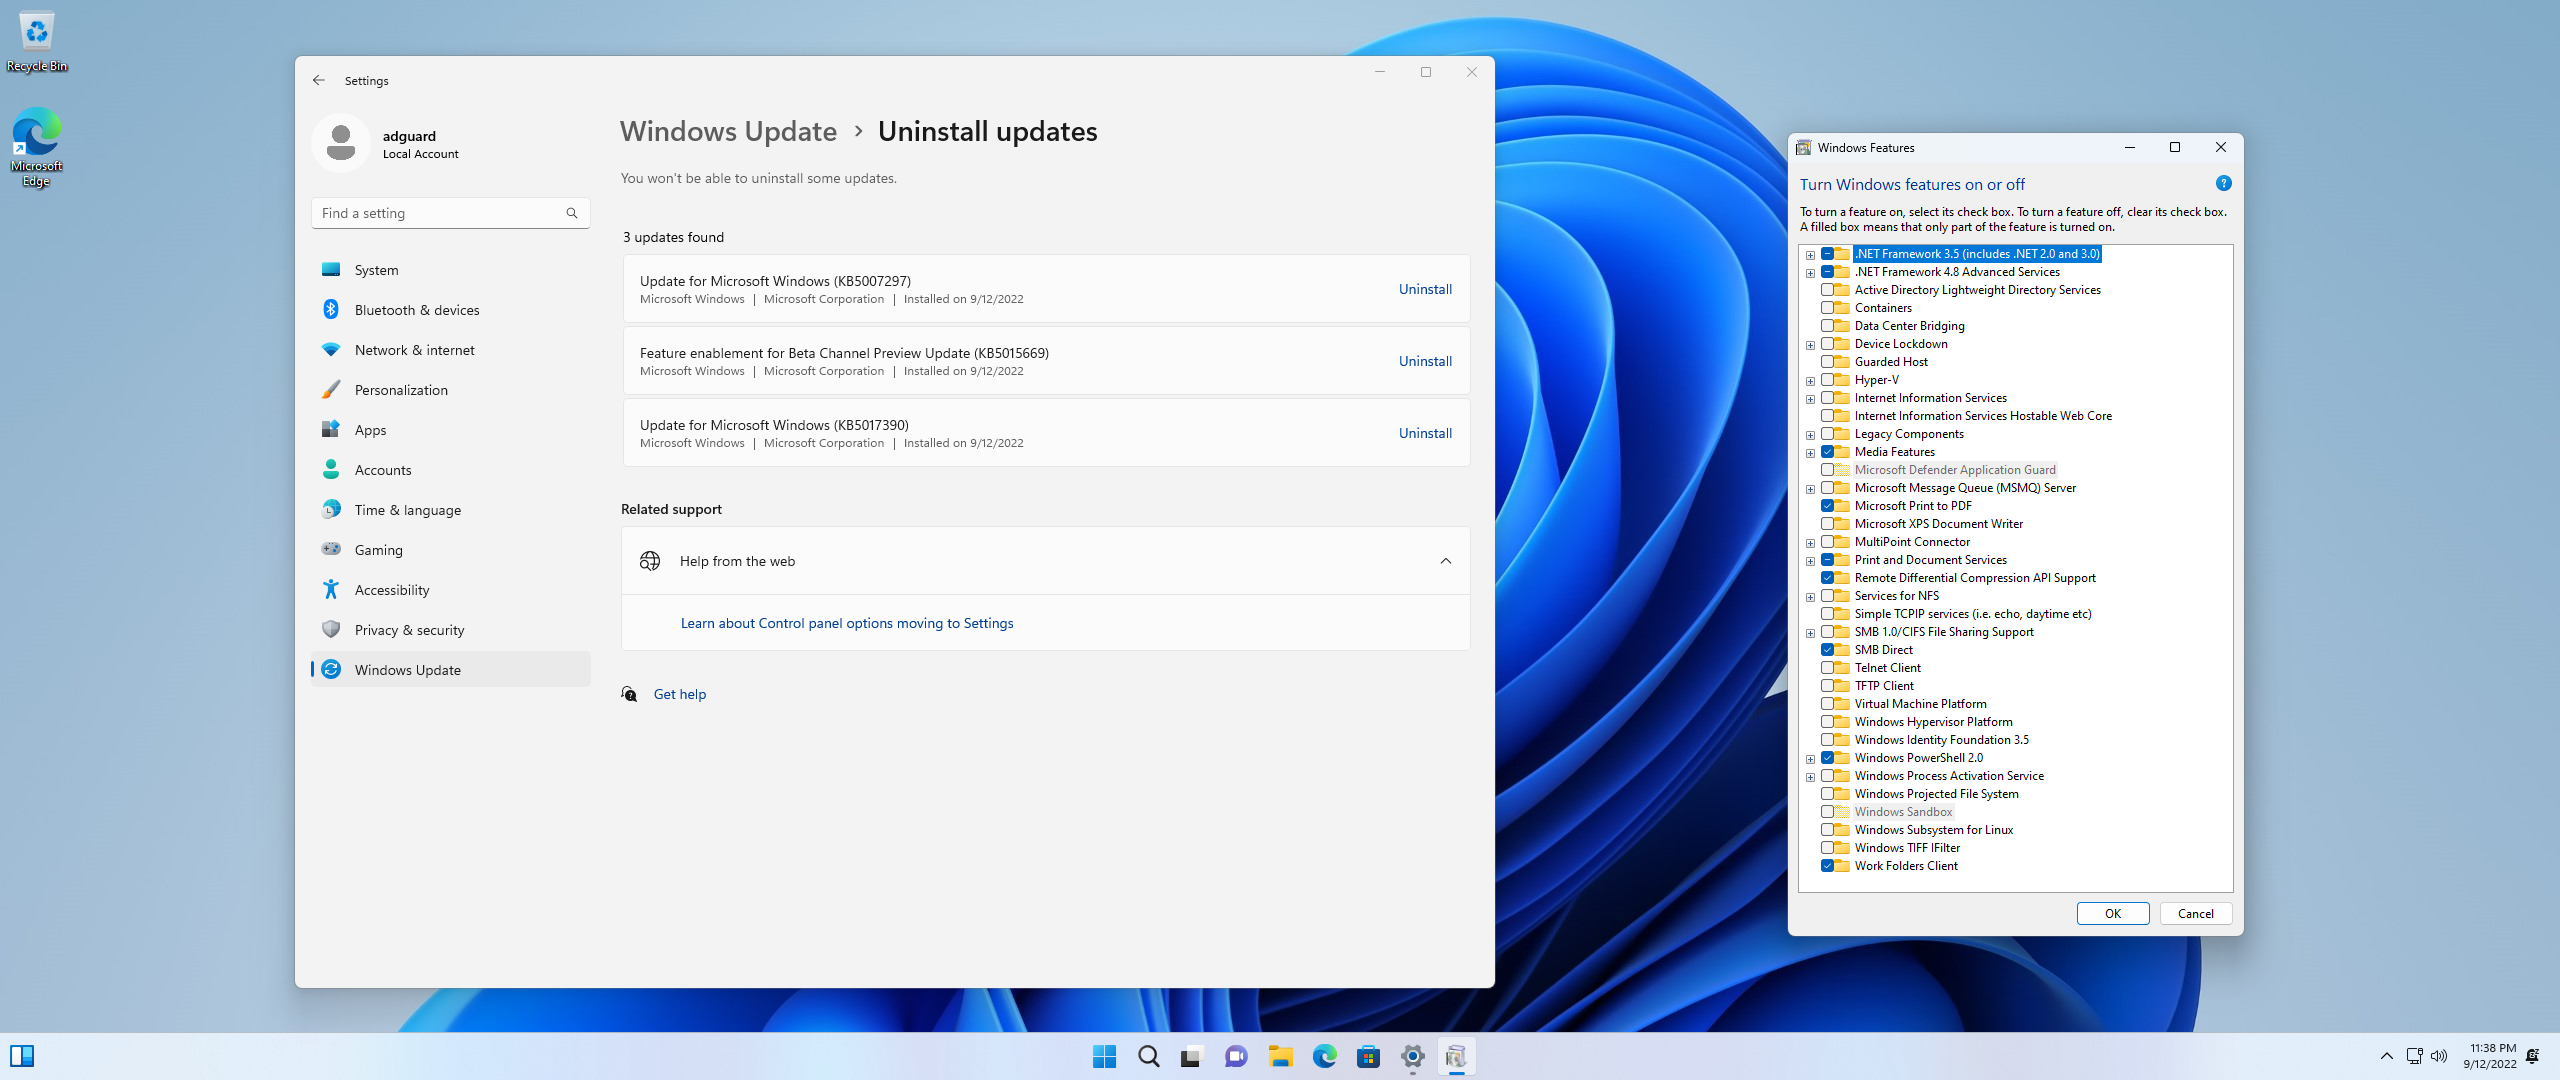Image resolution: width=2560 pixels, height=1080 pixels.
Task: Click the blue help question mark in Windows Features
Action: [x=2223, y=184]
